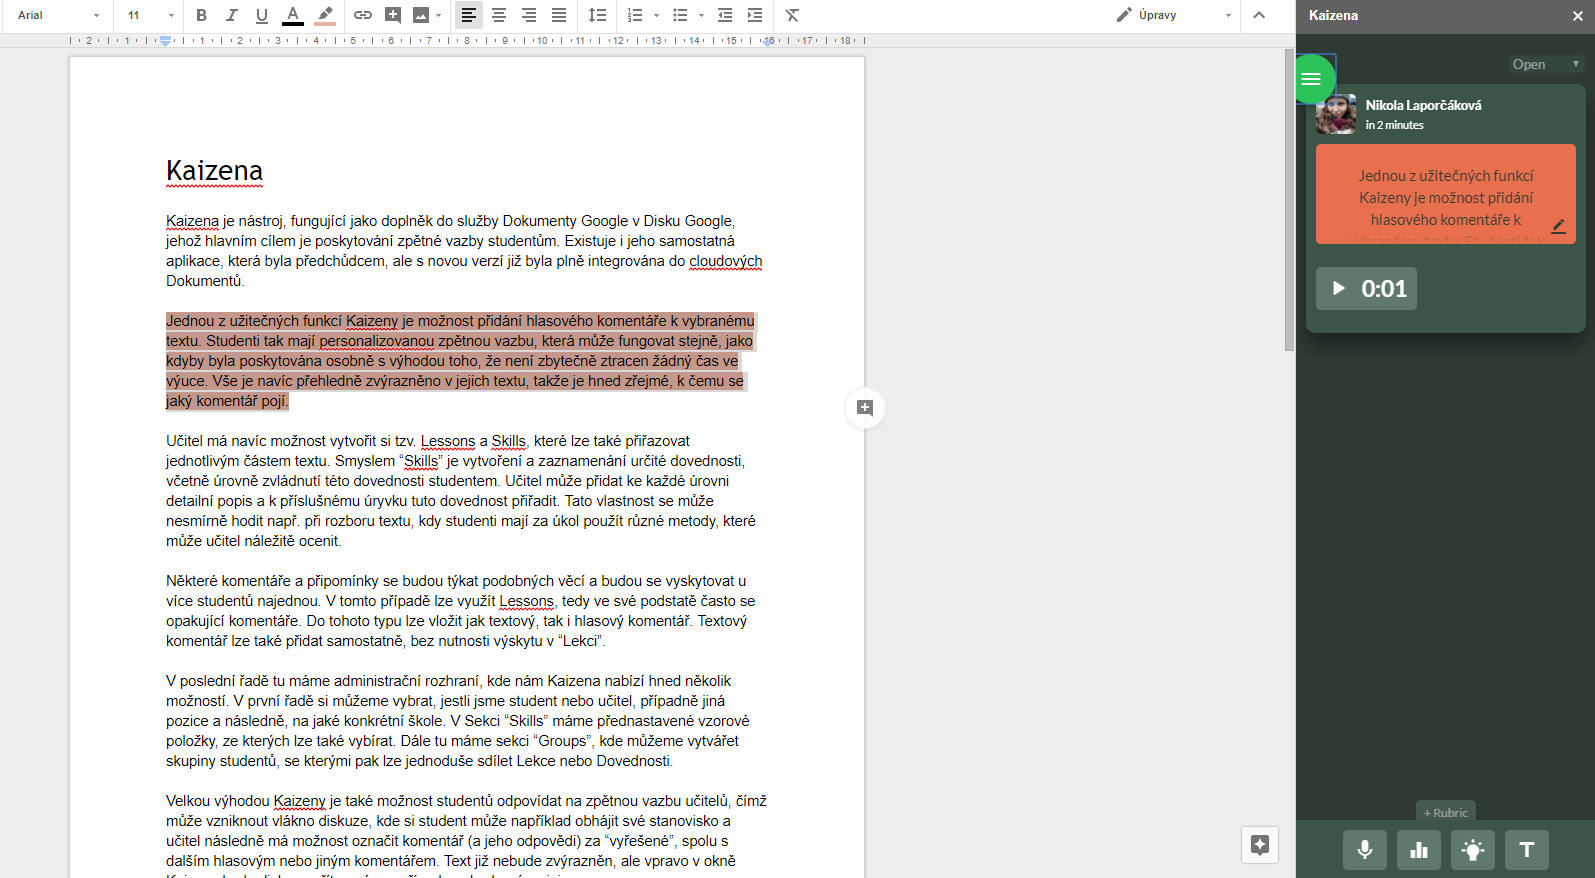Open the font size 11 dropdown
Image resolution: width=1595 pixels, height=878 pixels.
(151, 15)
